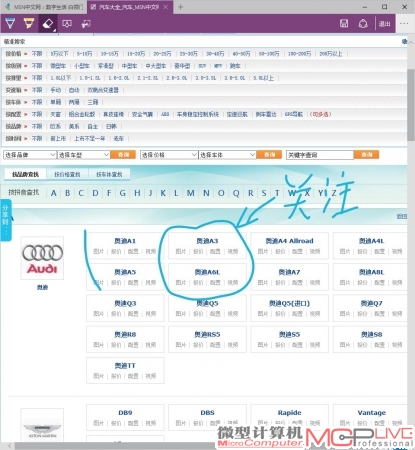Open the 选择品牌 dropdown
This screenshot has height=450, width=415.
pos(29,155)
